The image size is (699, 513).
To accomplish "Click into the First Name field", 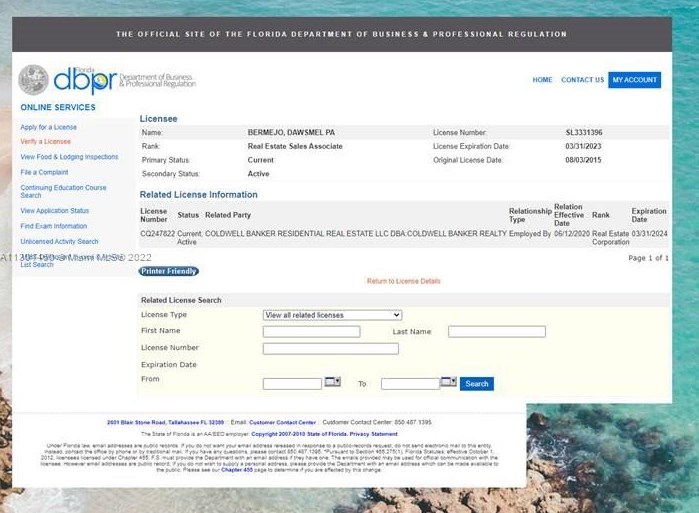I will (x=311, y=331).
